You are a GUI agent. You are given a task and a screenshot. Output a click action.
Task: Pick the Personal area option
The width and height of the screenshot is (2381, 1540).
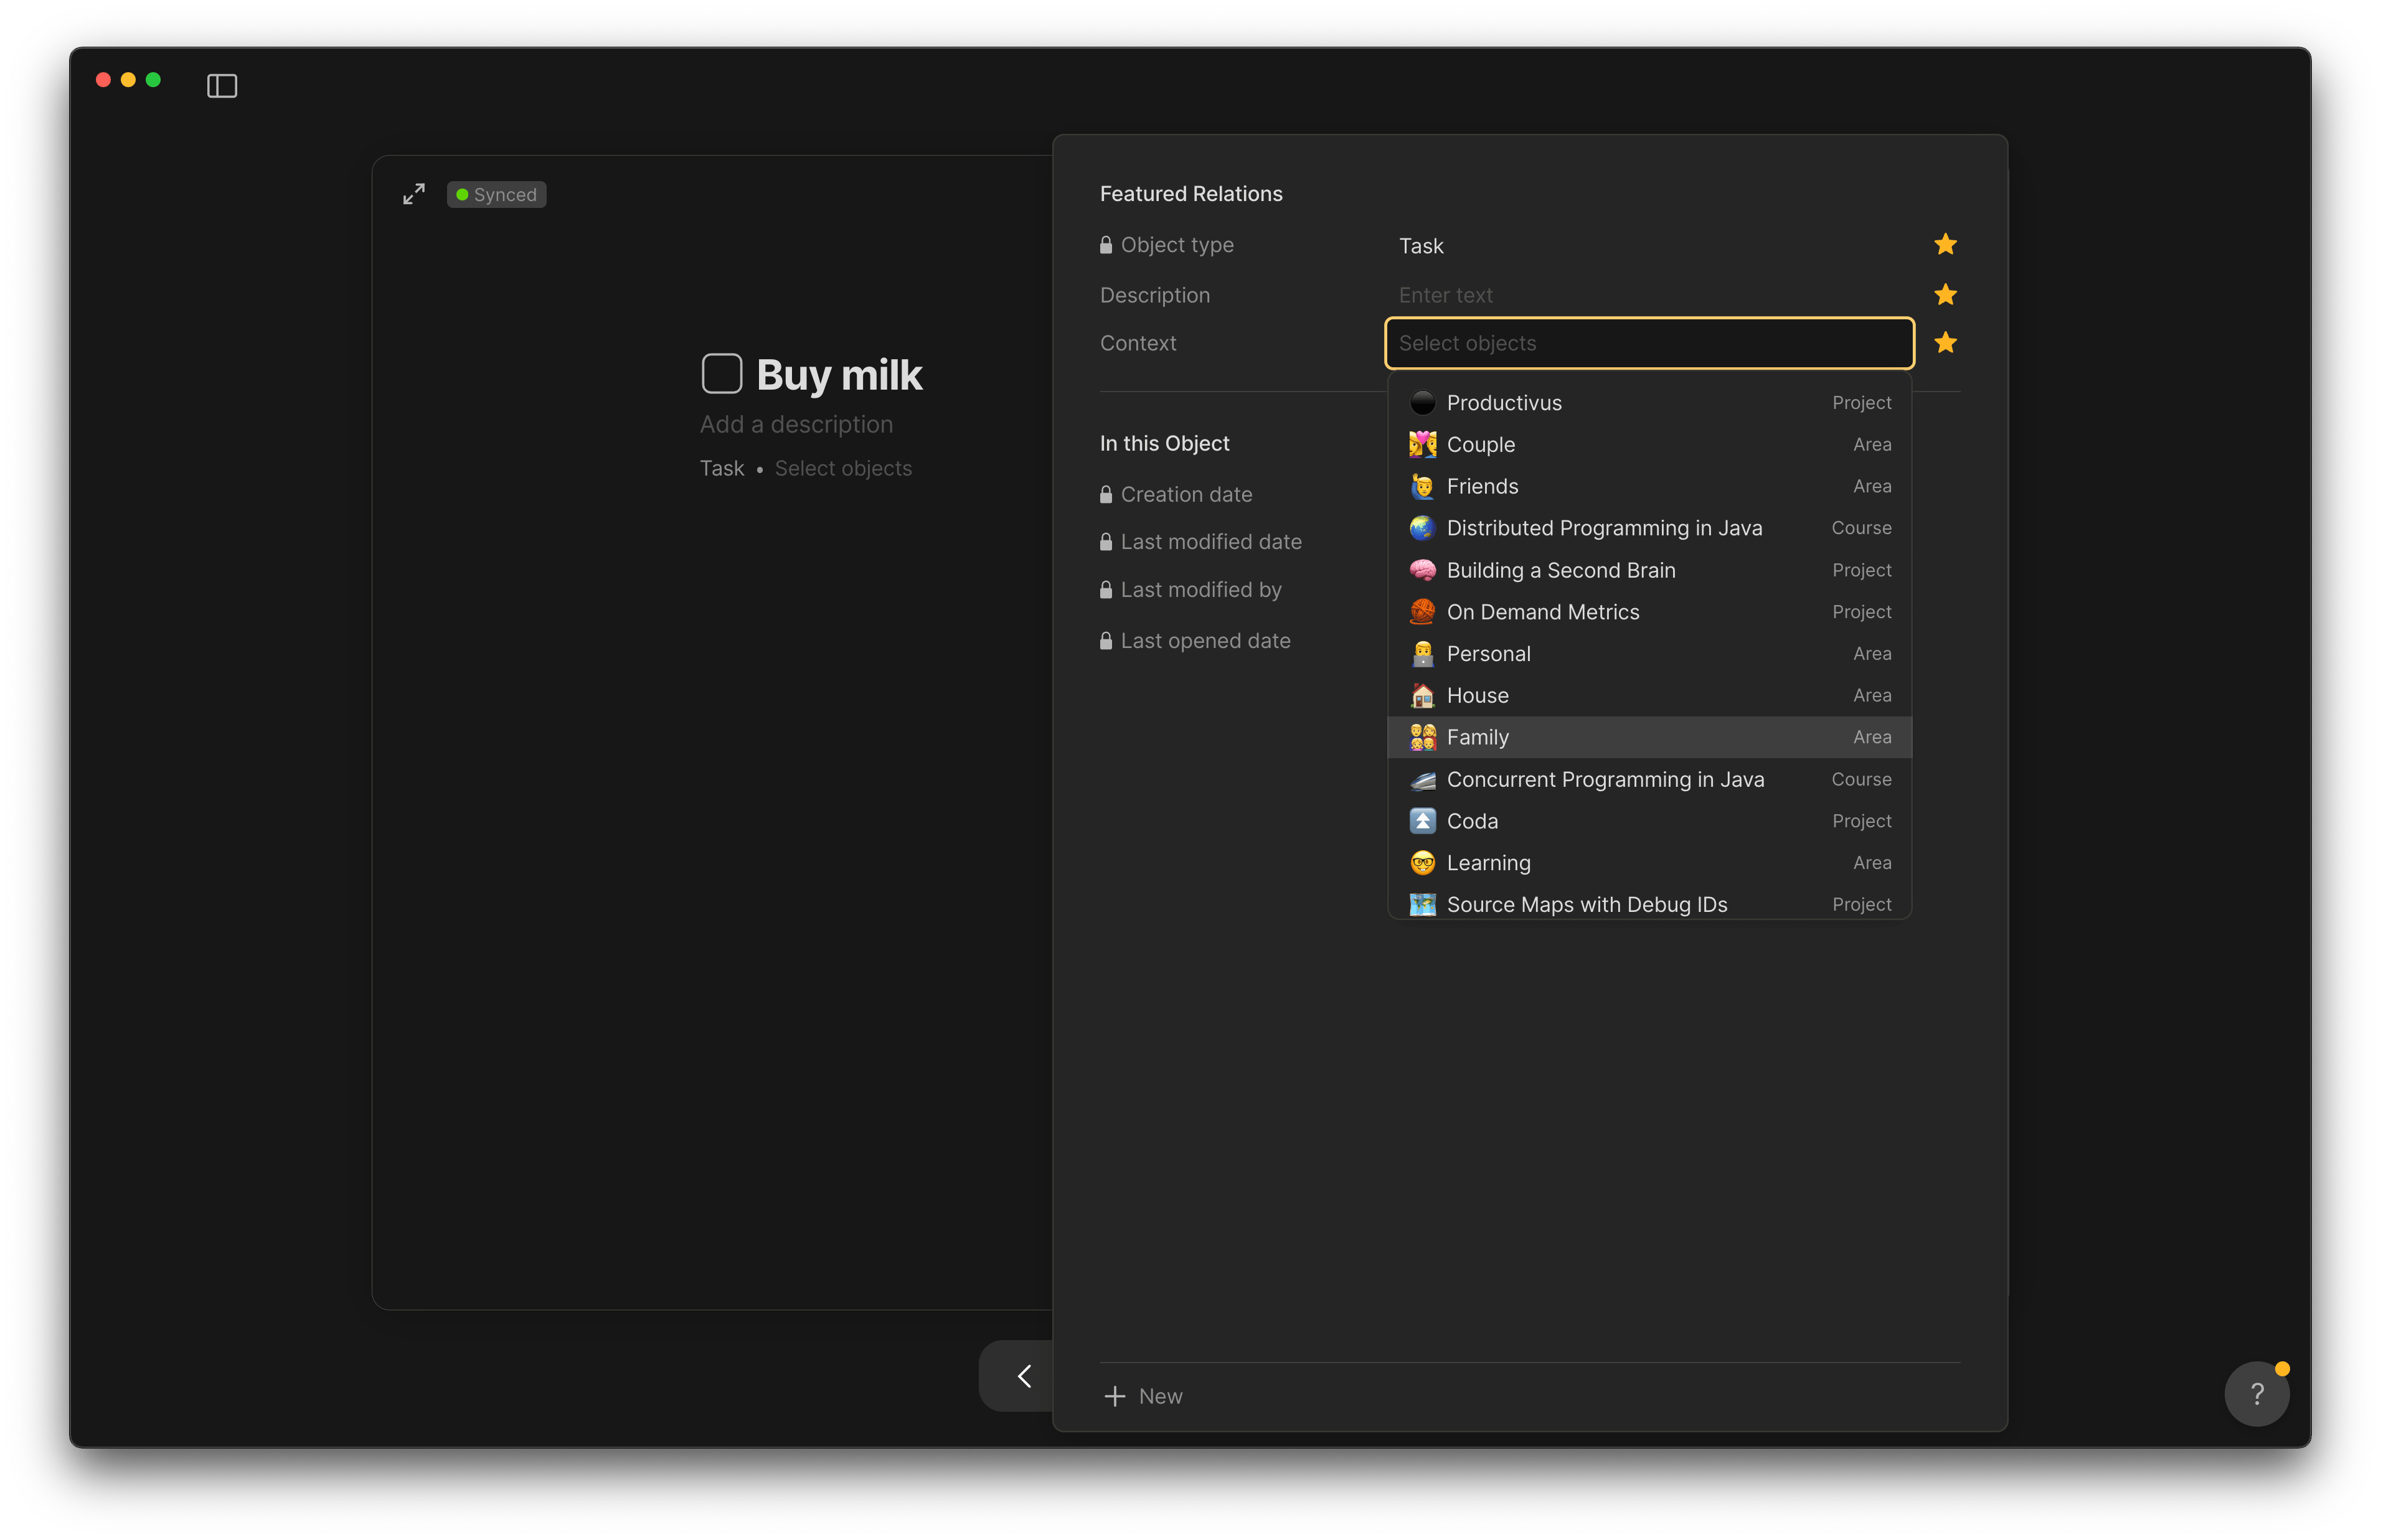click(x=1649, y=654)
